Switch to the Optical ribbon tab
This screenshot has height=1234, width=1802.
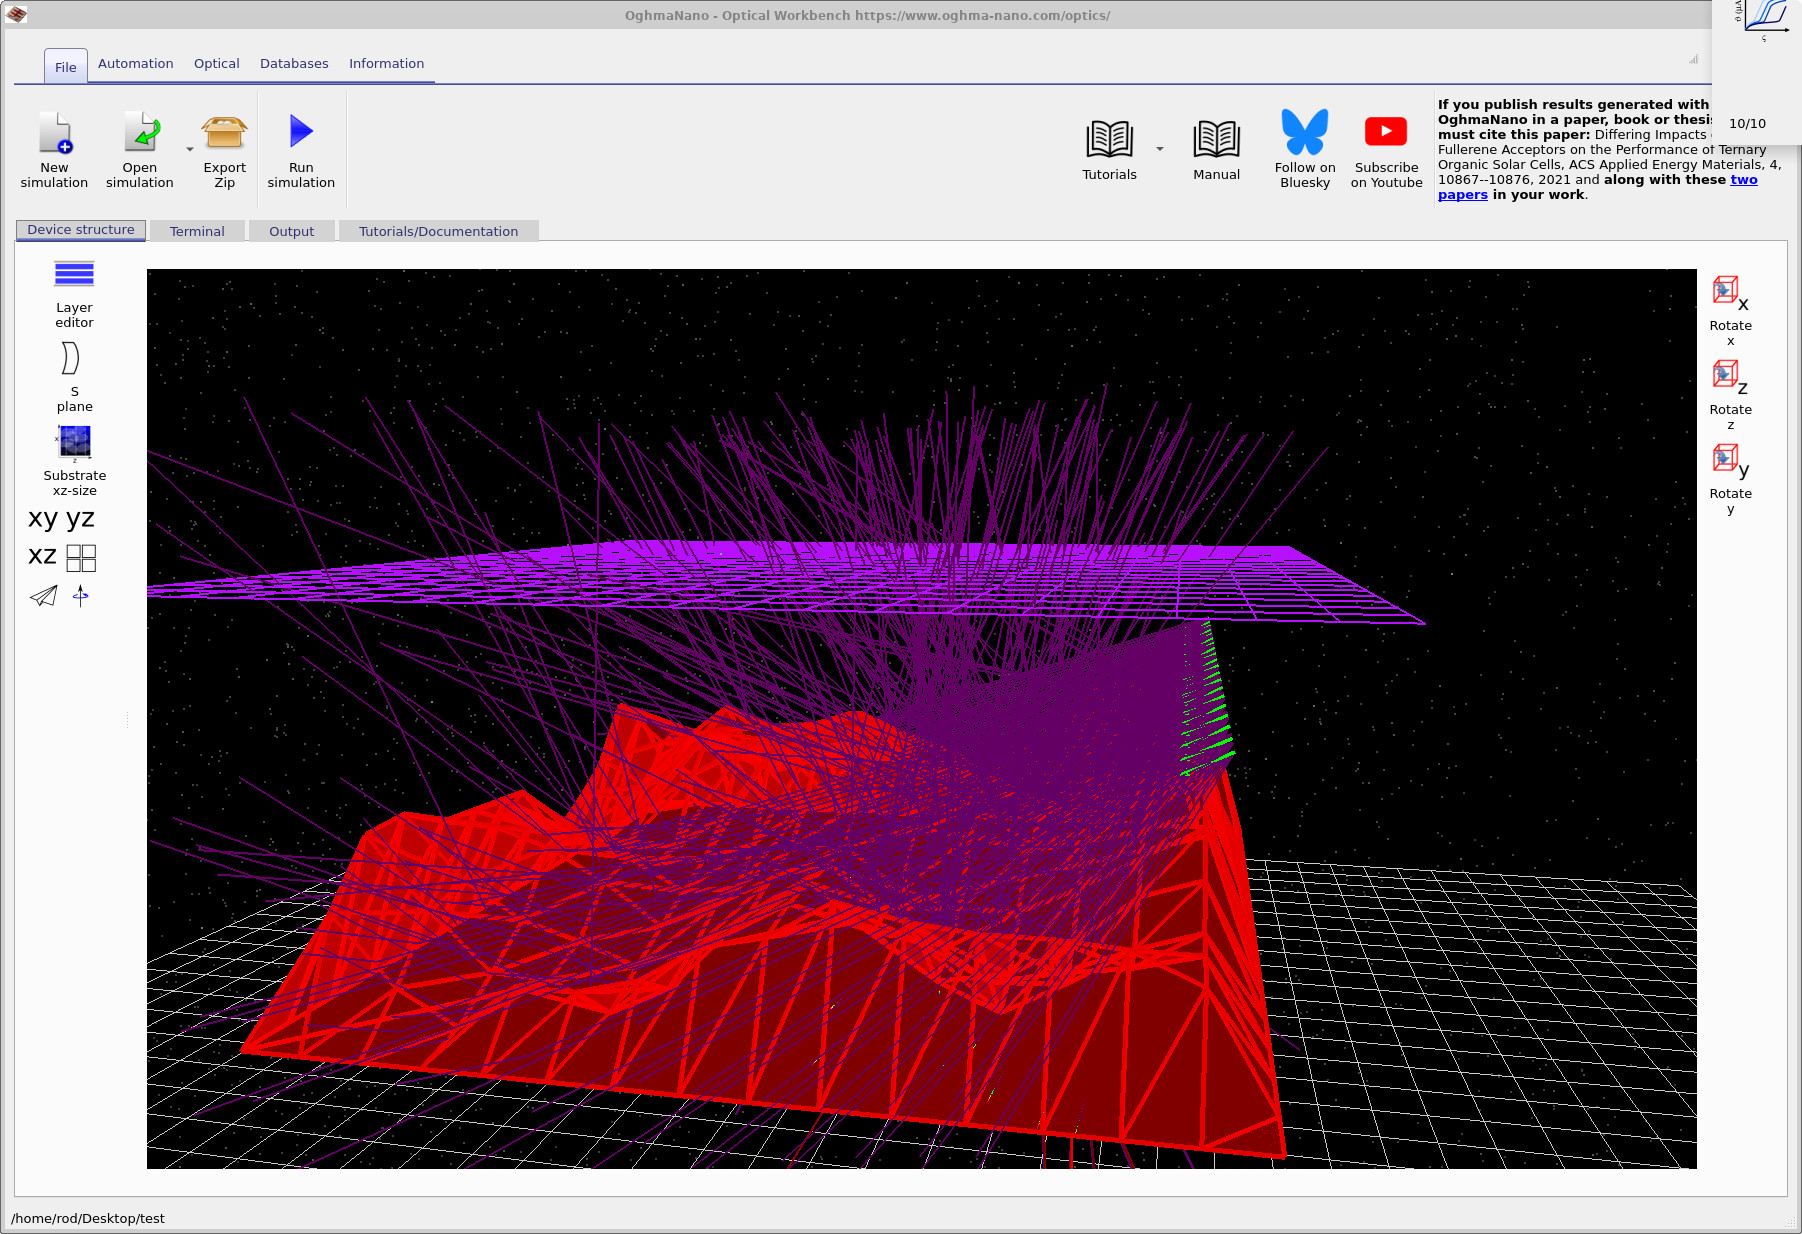click(x=216, y=63)
